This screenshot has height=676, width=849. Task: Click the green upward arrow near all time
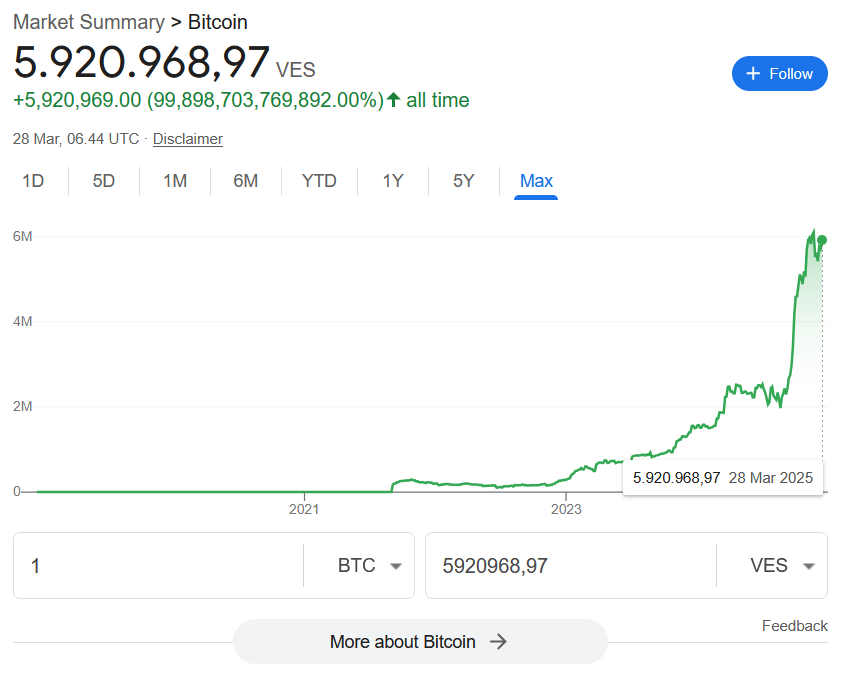(x=393, y=100)
